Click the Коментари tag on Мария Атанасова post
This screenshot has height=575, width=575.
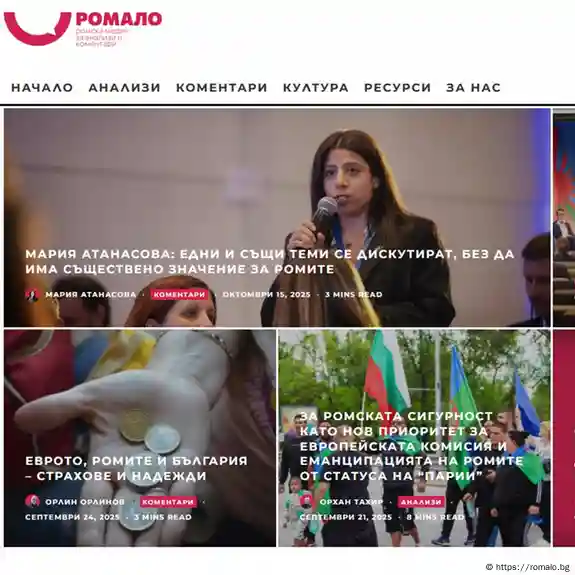click(x=179, y=294)
